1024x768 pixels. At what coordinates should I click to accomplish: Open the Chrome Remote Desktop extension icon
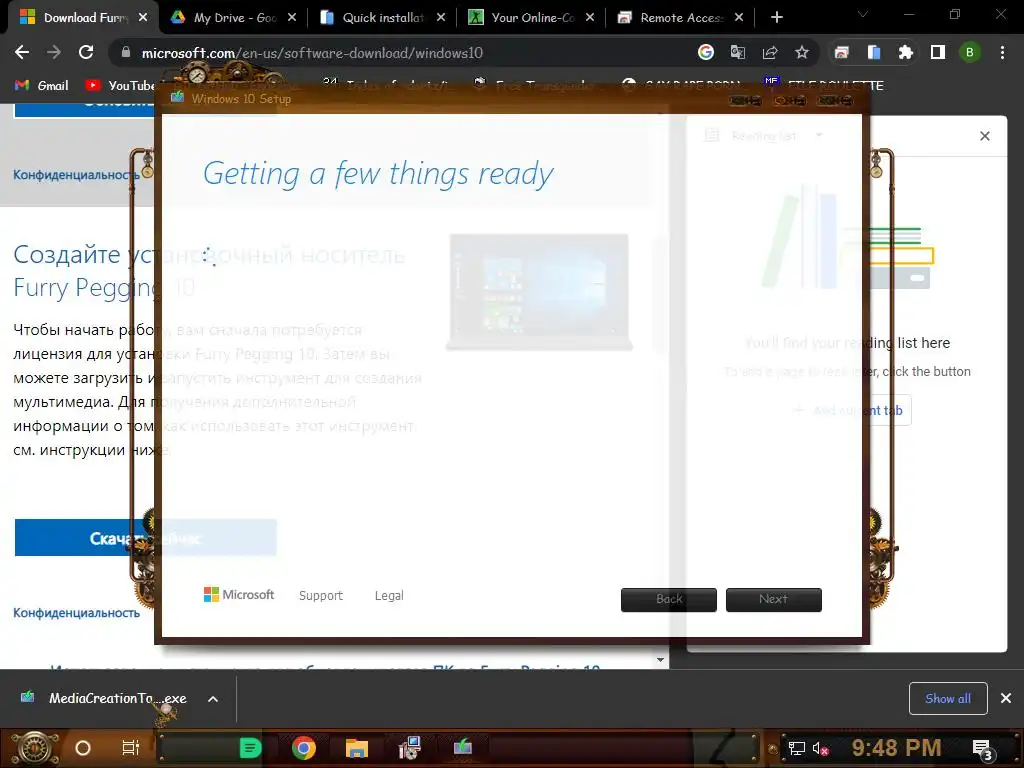pos(841,52)
